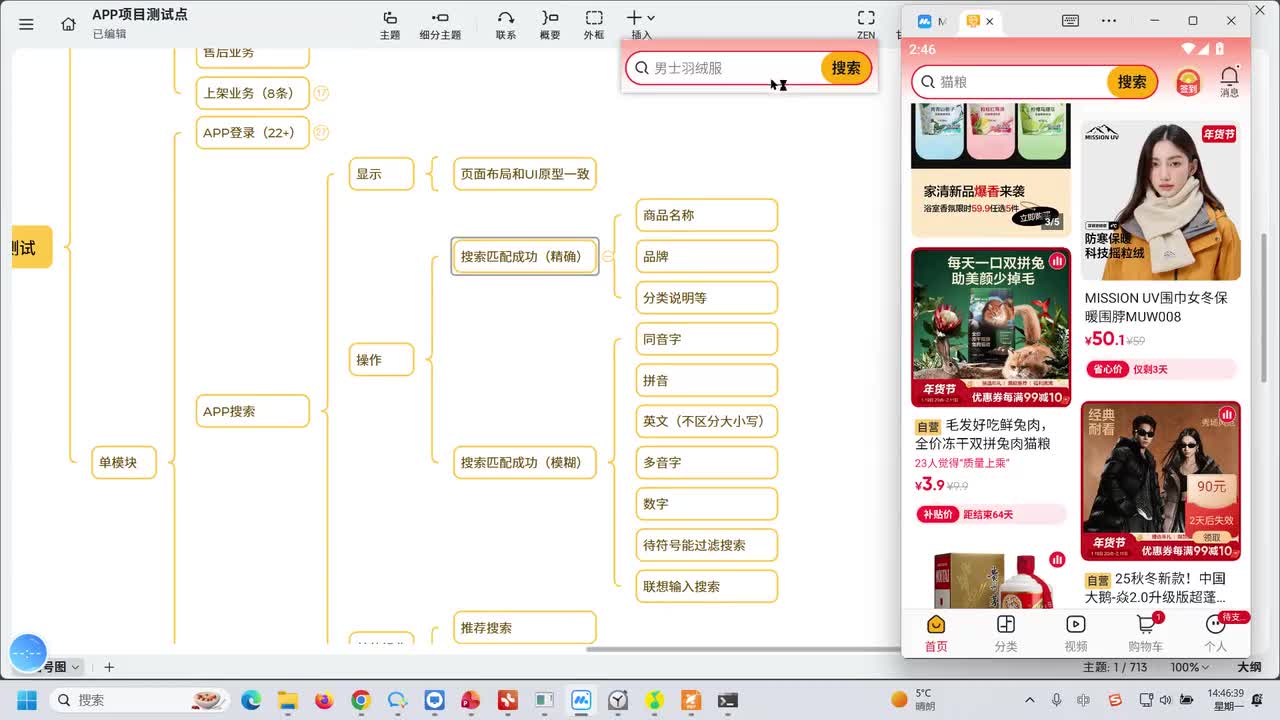The height and width of the screenshot is (720, 1280).
Task: Click 领取 on the 90元 coupon
Action: [x=1211, y=538]
